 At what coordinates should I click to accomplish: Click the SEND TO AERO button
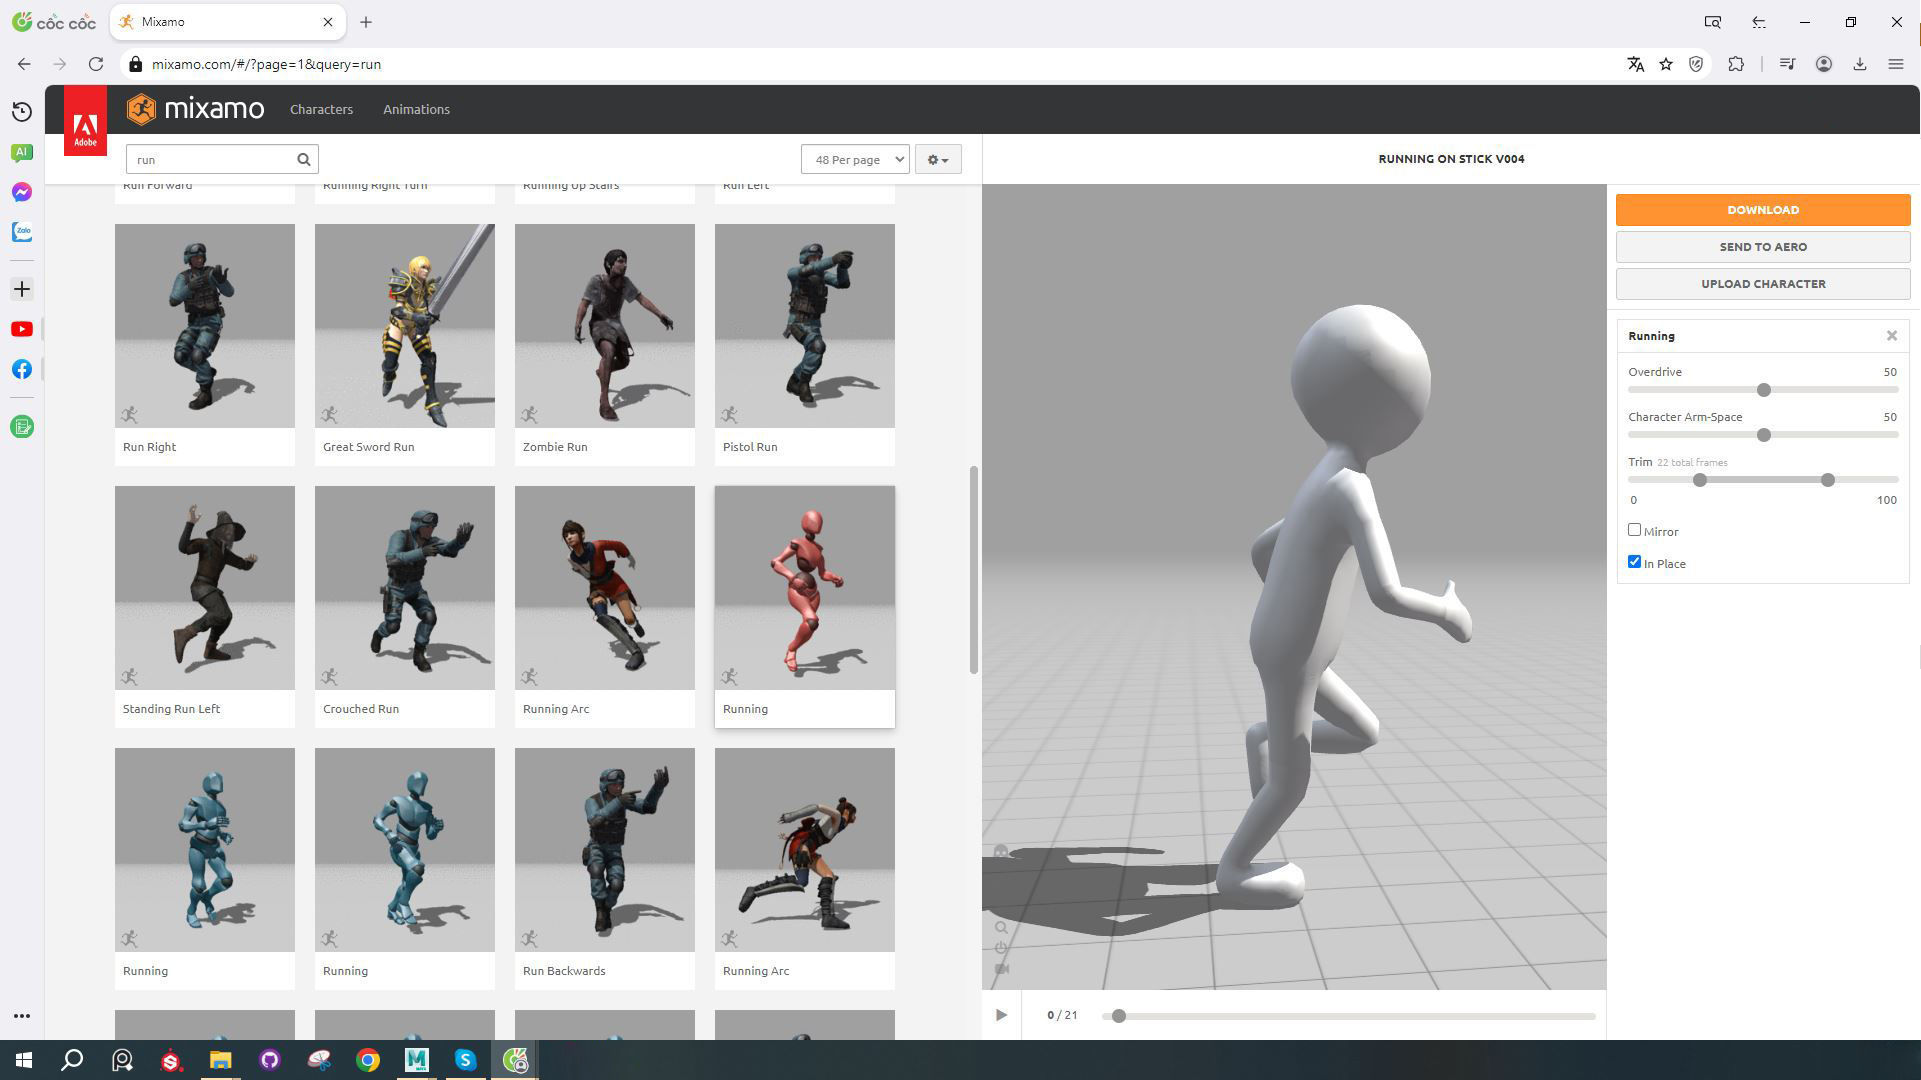coord(1763,247)
